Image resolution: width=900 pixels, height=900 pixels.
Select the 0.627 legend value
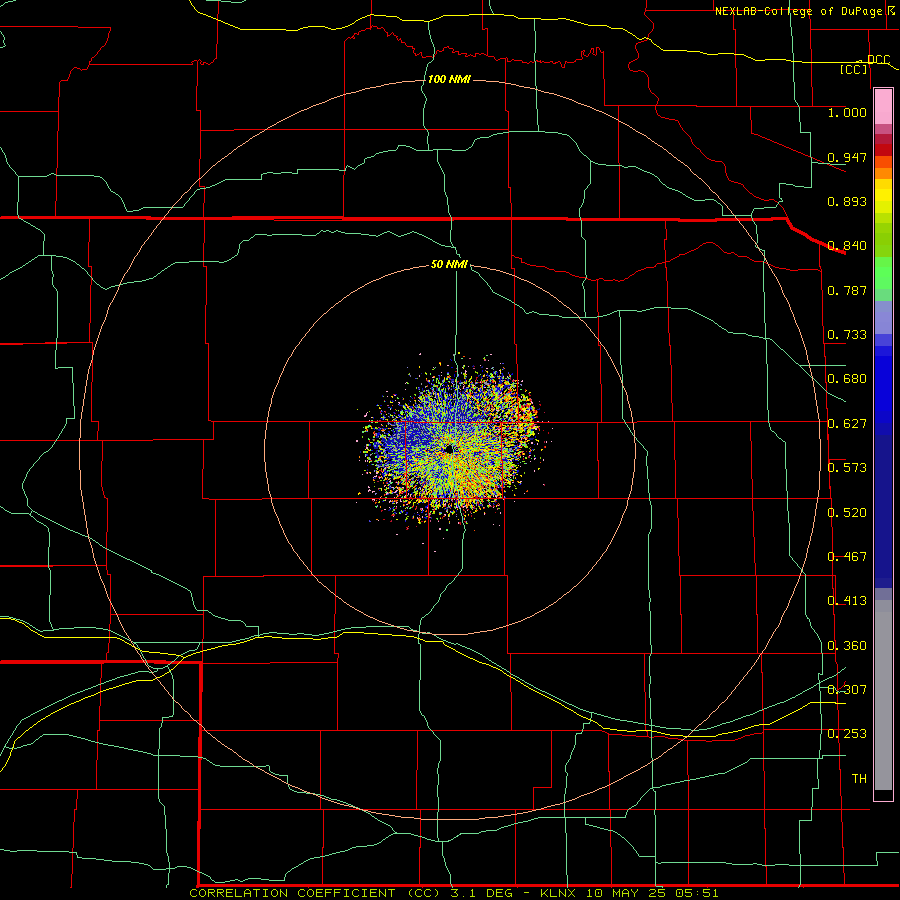point(847,424)
